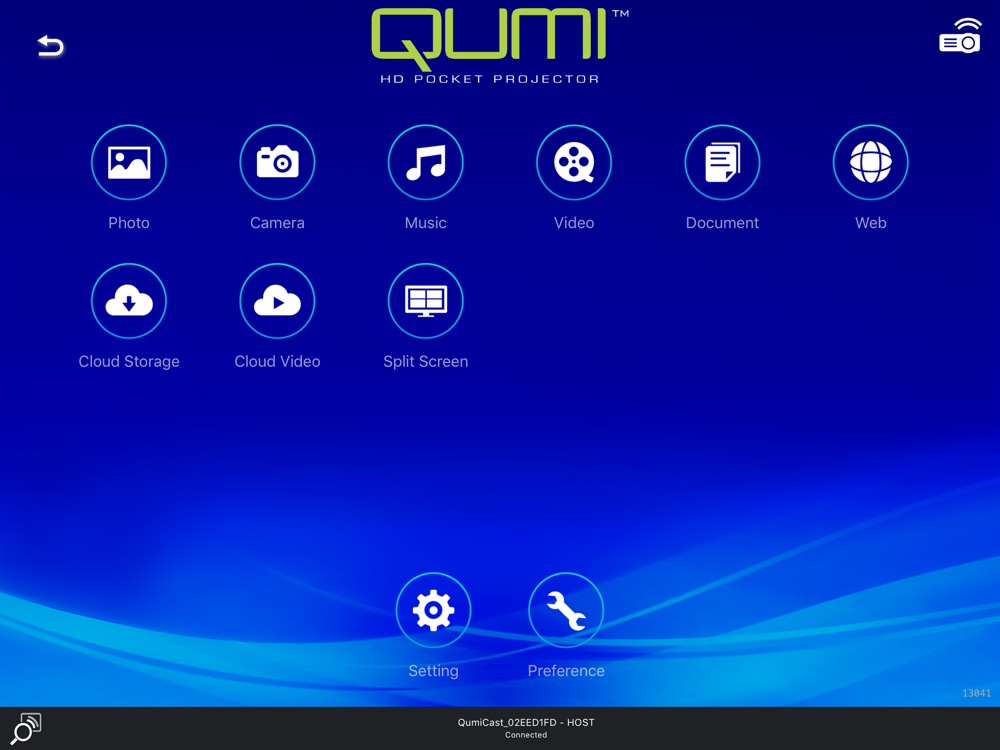
Task: Click the Cloud Video label
Action: tap(277, 362)
